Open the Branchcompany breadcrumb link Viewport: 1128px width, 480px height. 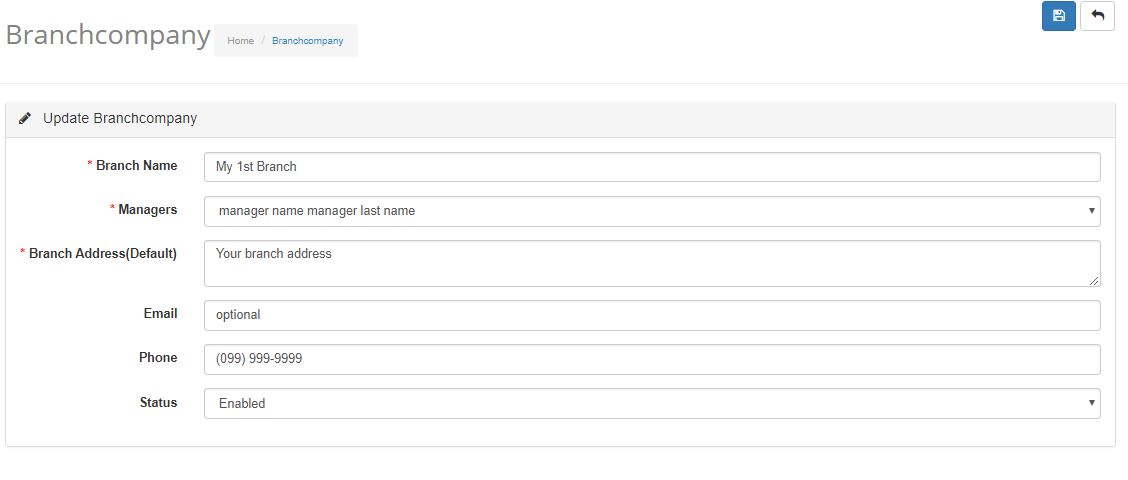(307, 40)
